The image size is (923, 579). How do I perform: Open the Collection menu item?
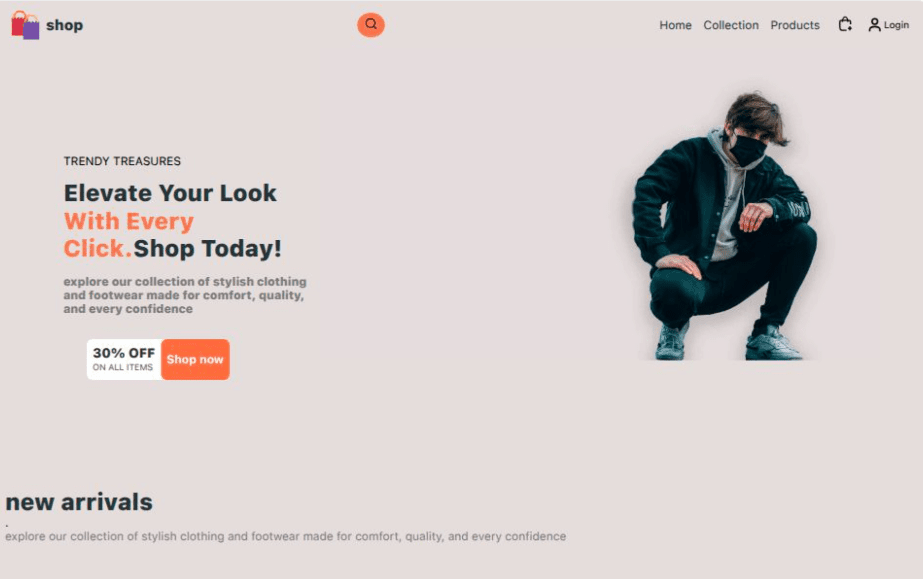[x=731, y=25]
